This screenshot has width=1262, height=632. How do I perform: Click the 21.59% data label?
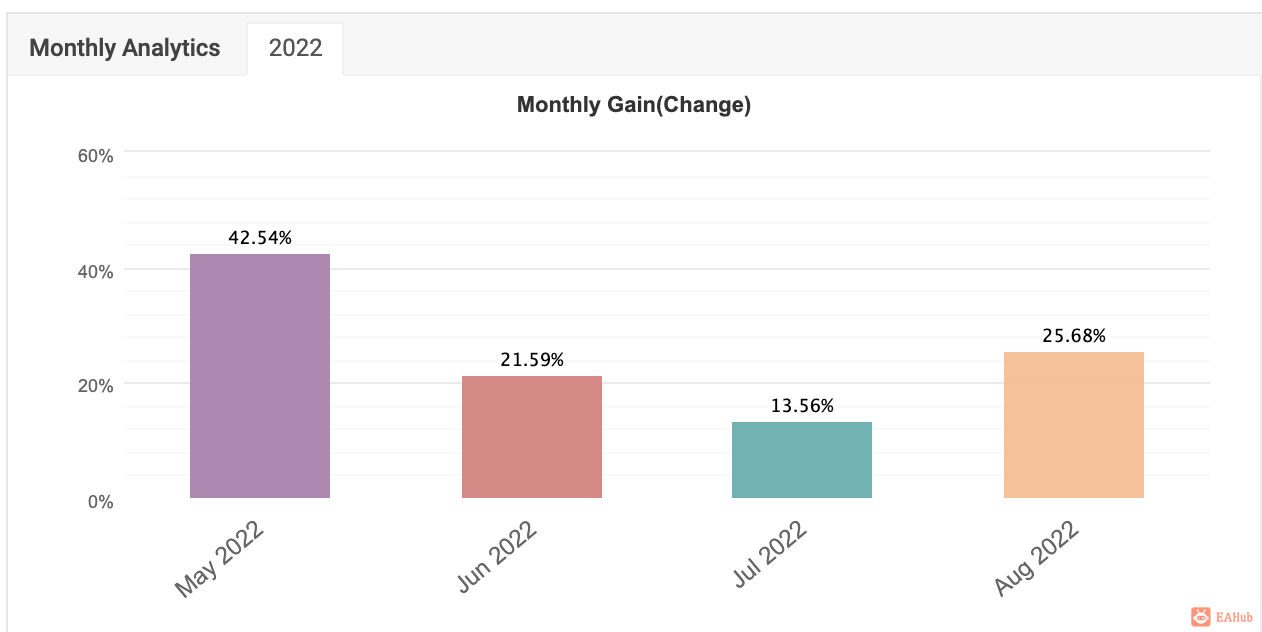pyautogui.click(x=532, y=360)
